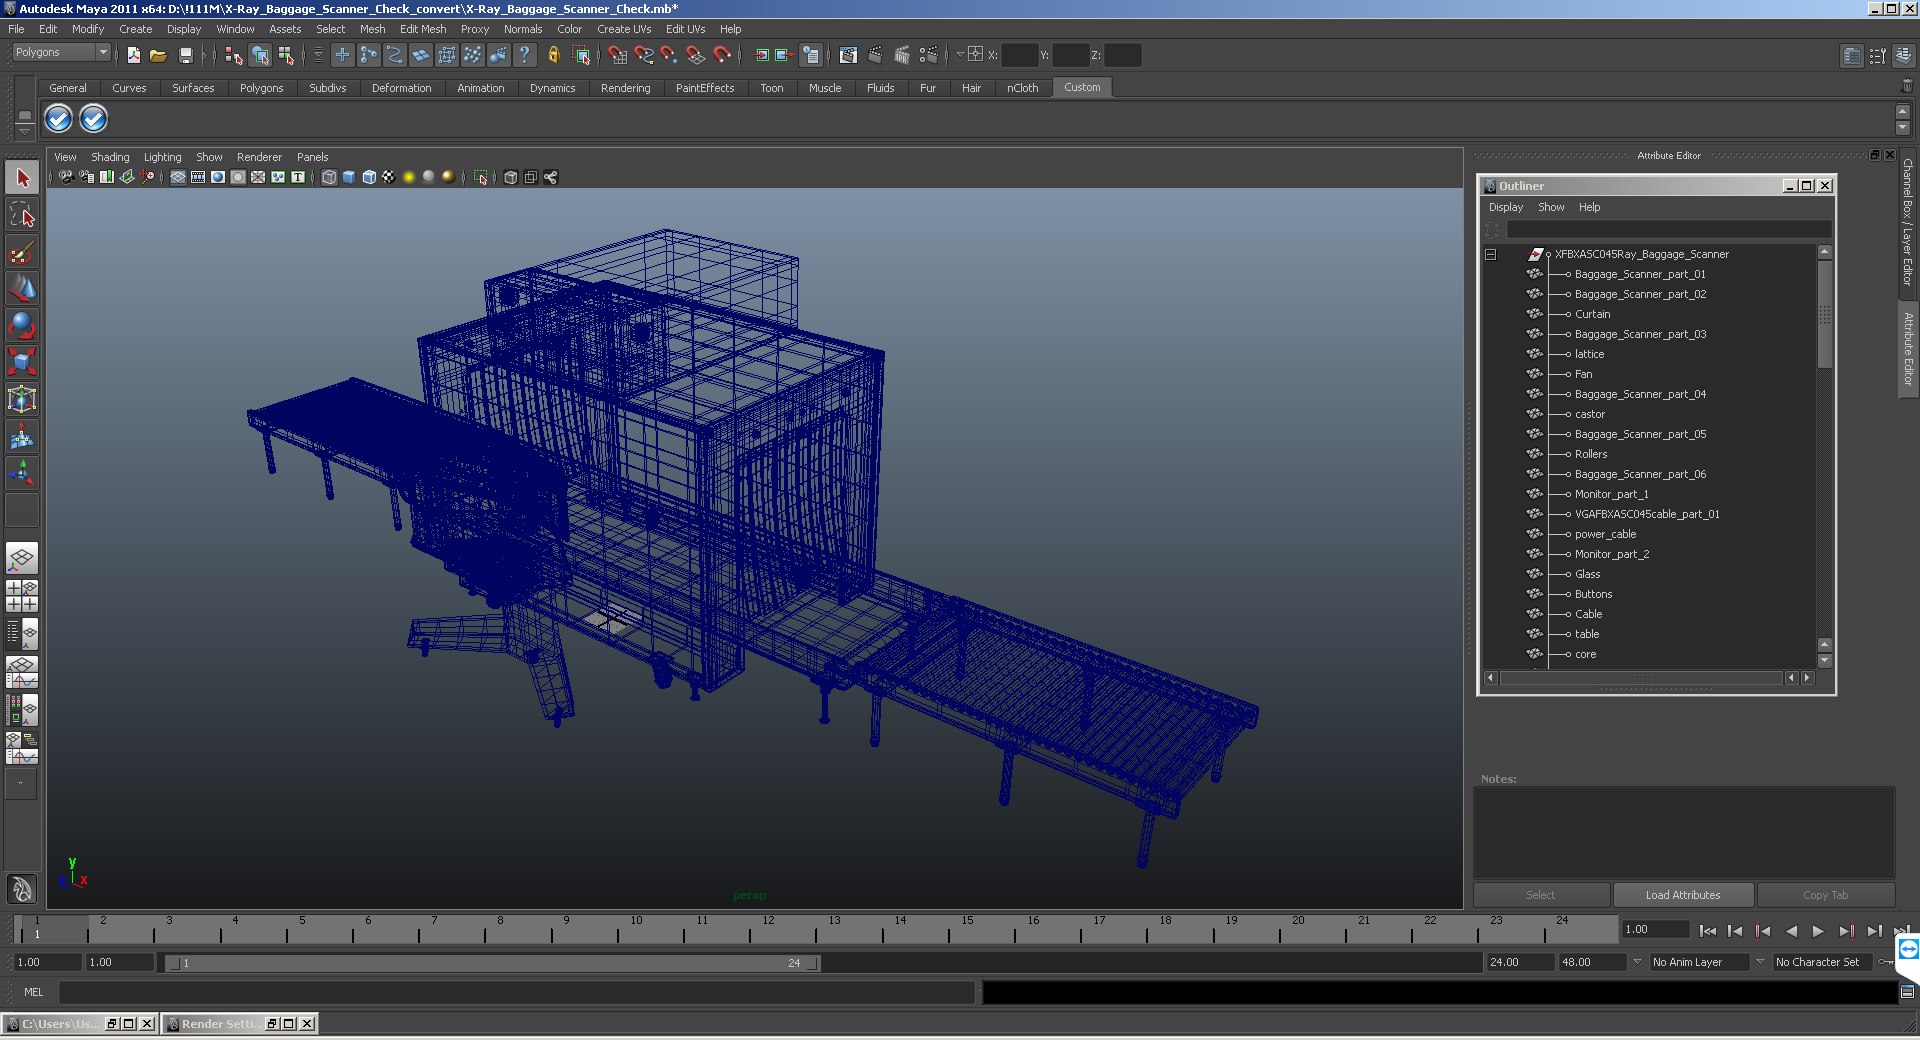Collapse the XFBXASC045Ray_Baggage_Scanner group
1920x1040 pixels.
pyautogui.click(x=1490, y=254)
